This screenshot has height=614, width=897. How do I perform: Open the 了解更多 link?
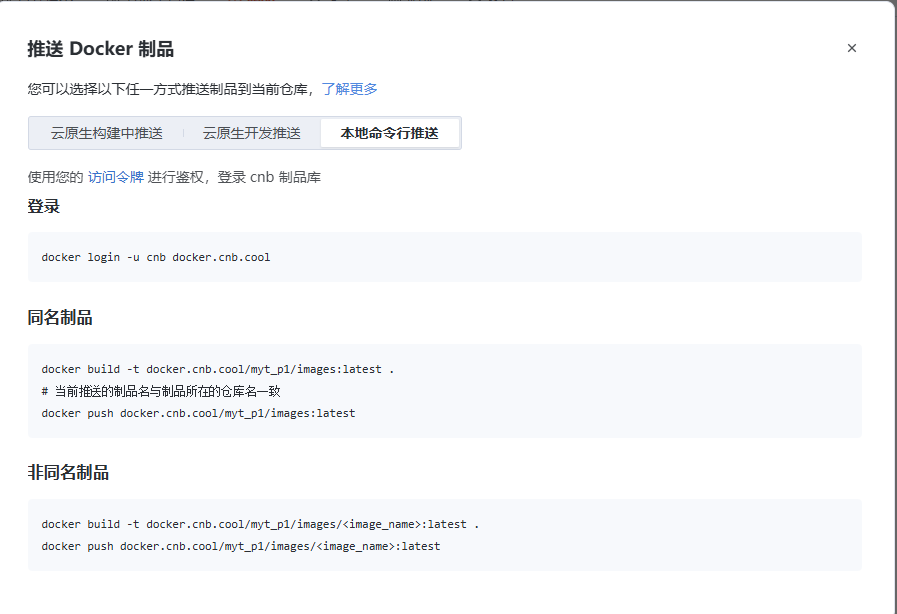pyautogui.click(x=349, y=89)
